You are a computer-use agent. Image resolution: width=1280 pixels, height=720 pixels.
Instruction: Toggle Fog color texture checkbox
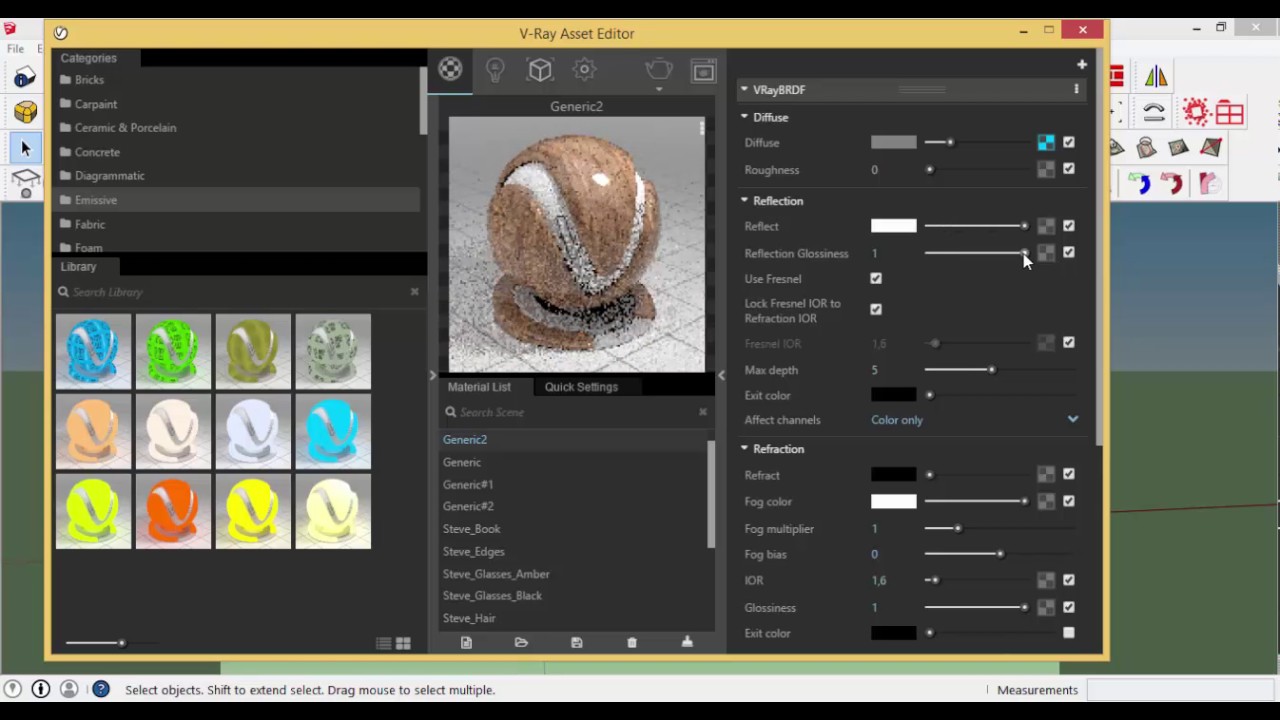(1069, 501)
